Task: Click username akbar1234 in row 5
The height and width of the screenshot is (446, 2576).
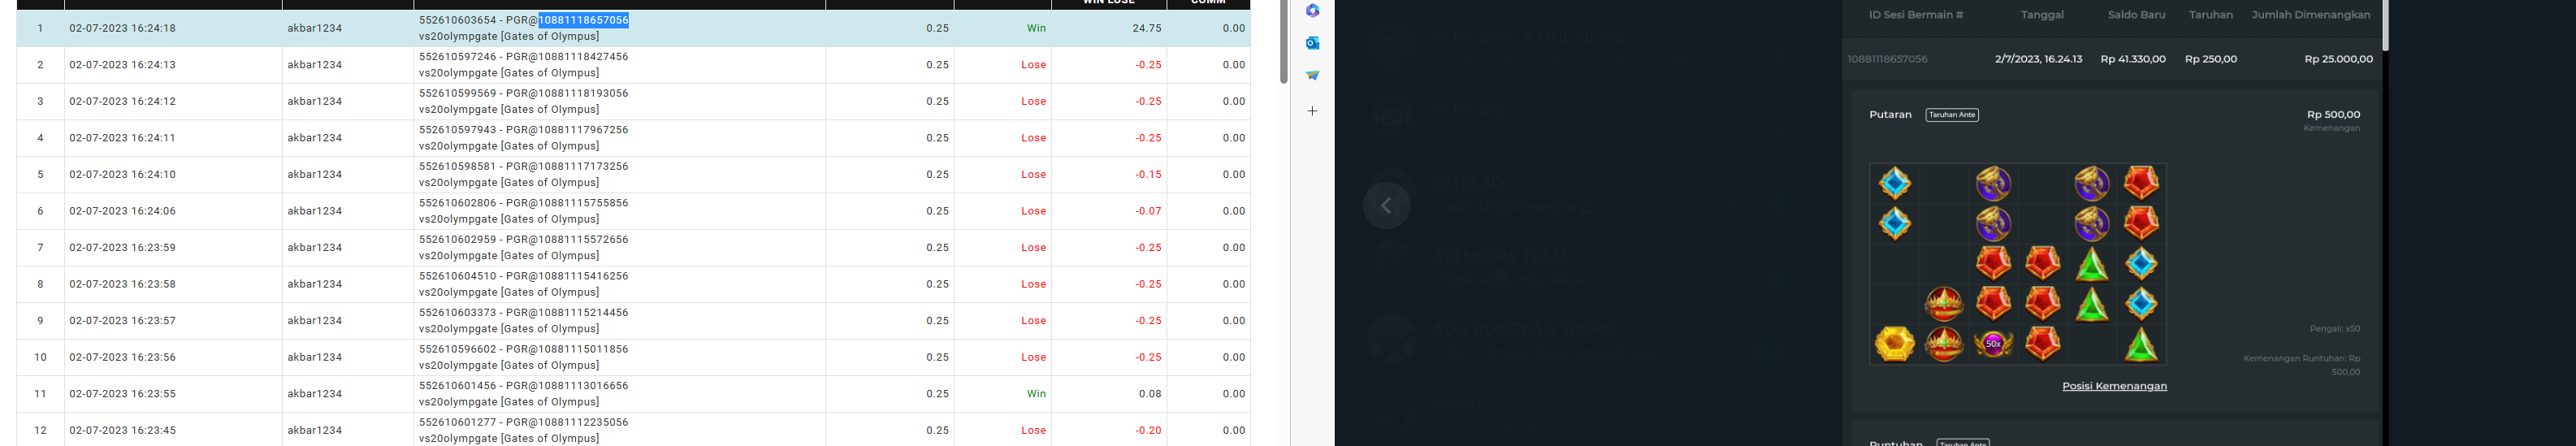Action: (x=315, y=174)
